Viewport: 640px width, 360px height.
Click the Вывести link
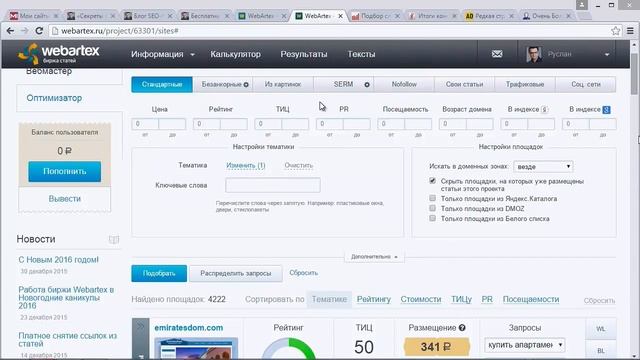[x=64, y=199]
